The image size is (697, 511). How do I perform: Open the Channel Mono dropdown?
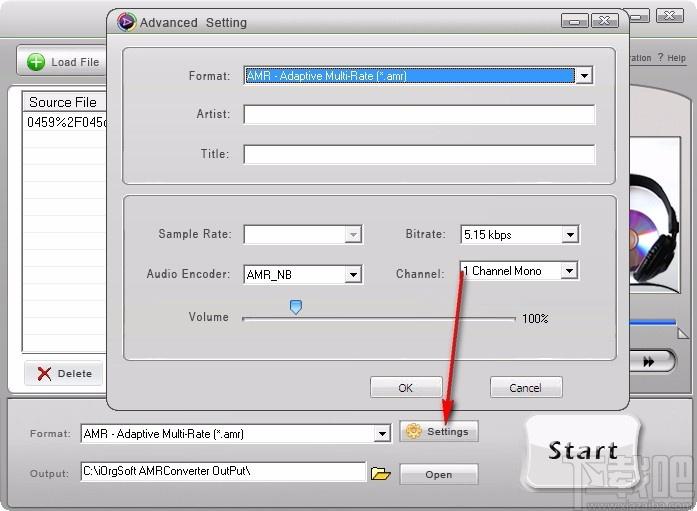click(x=569, y=270)
